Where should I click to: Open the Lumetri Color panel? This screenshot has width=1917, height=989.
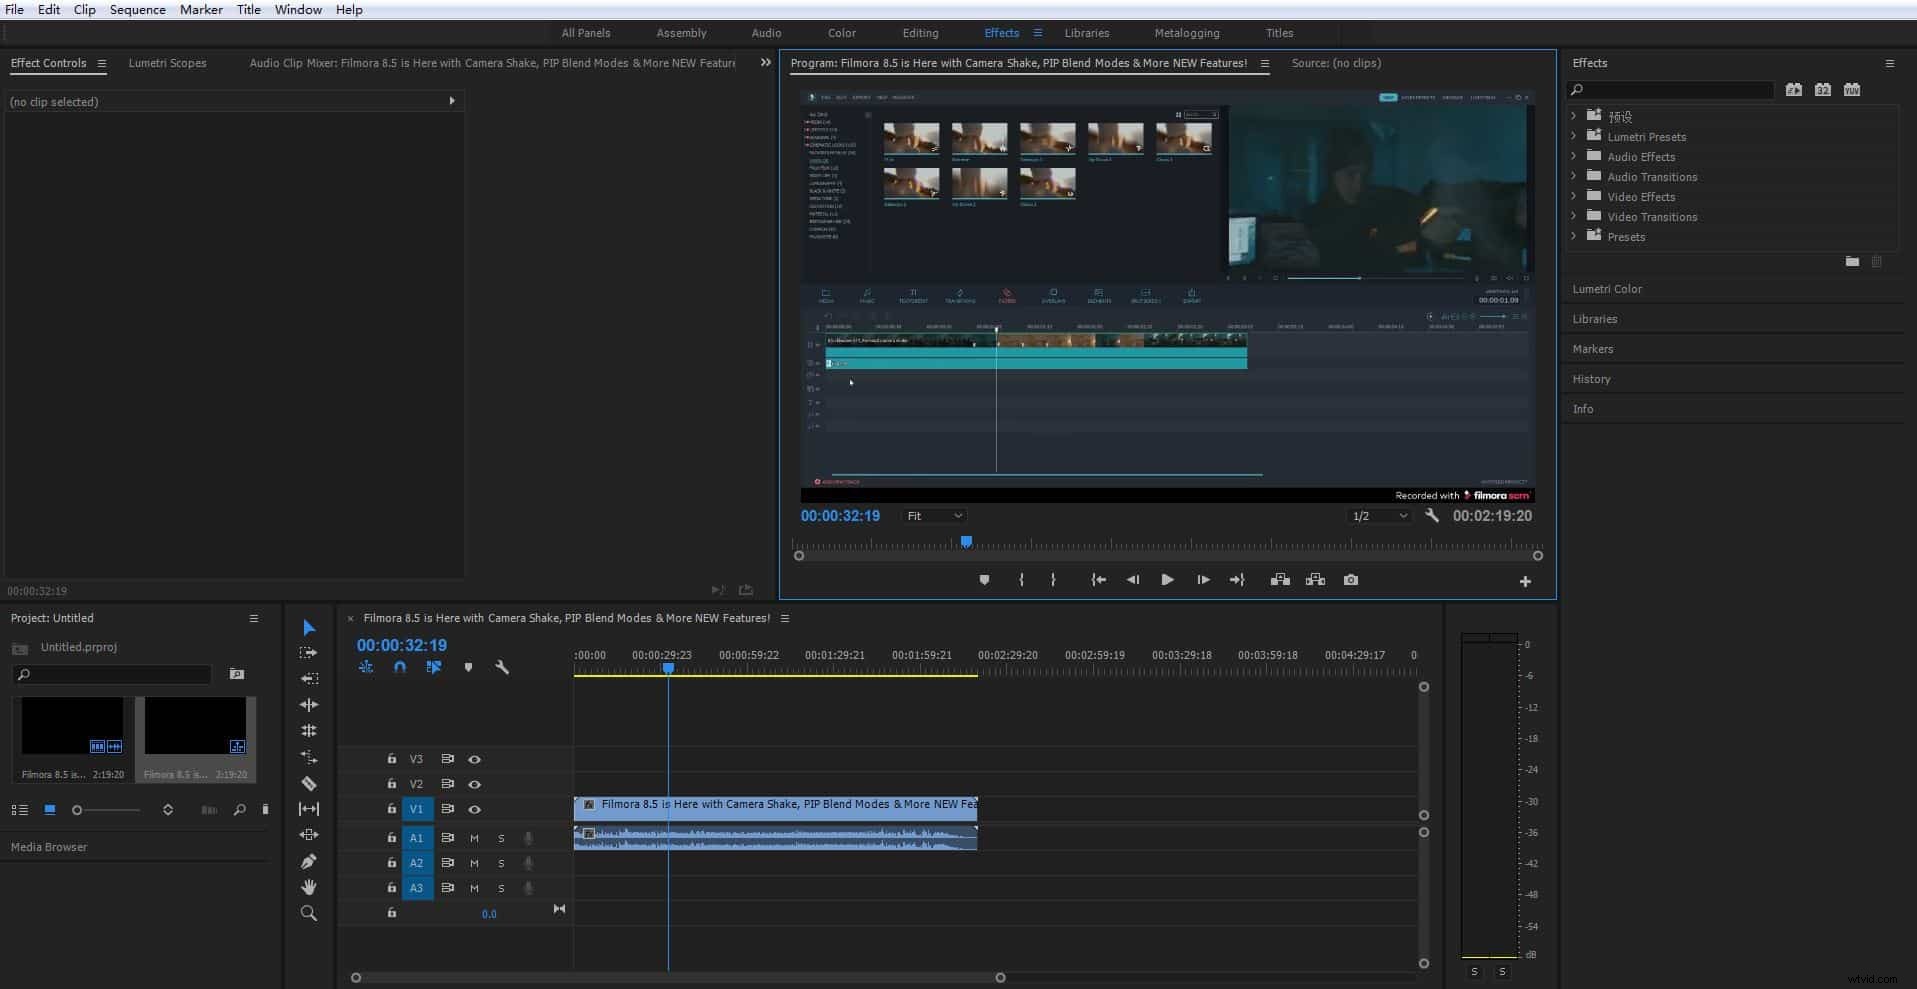click(1607, 288)
